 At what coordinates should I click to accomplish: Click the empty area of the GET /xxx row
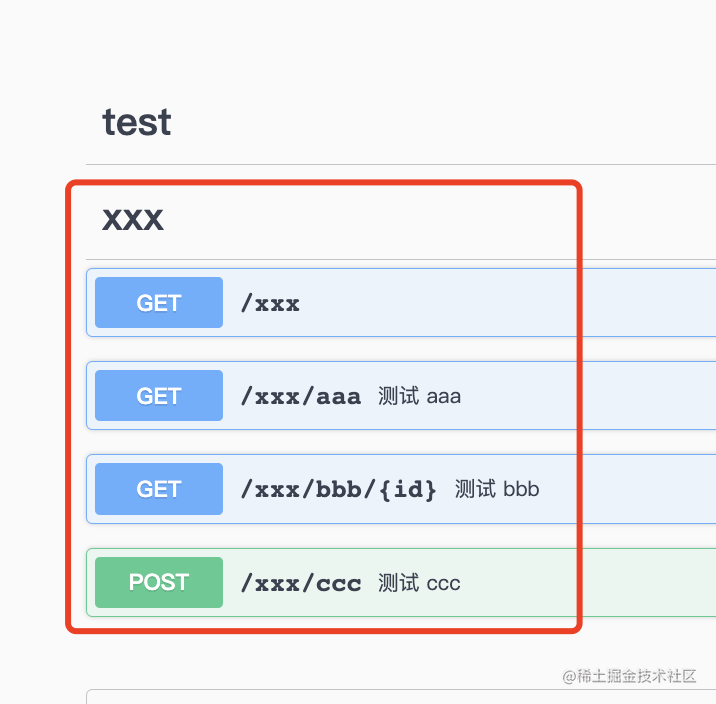tap(502, 303)
